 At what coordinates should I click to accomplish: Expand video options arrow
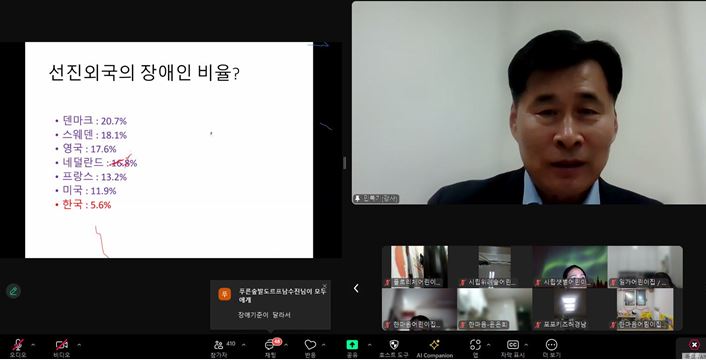pos(79,345)
